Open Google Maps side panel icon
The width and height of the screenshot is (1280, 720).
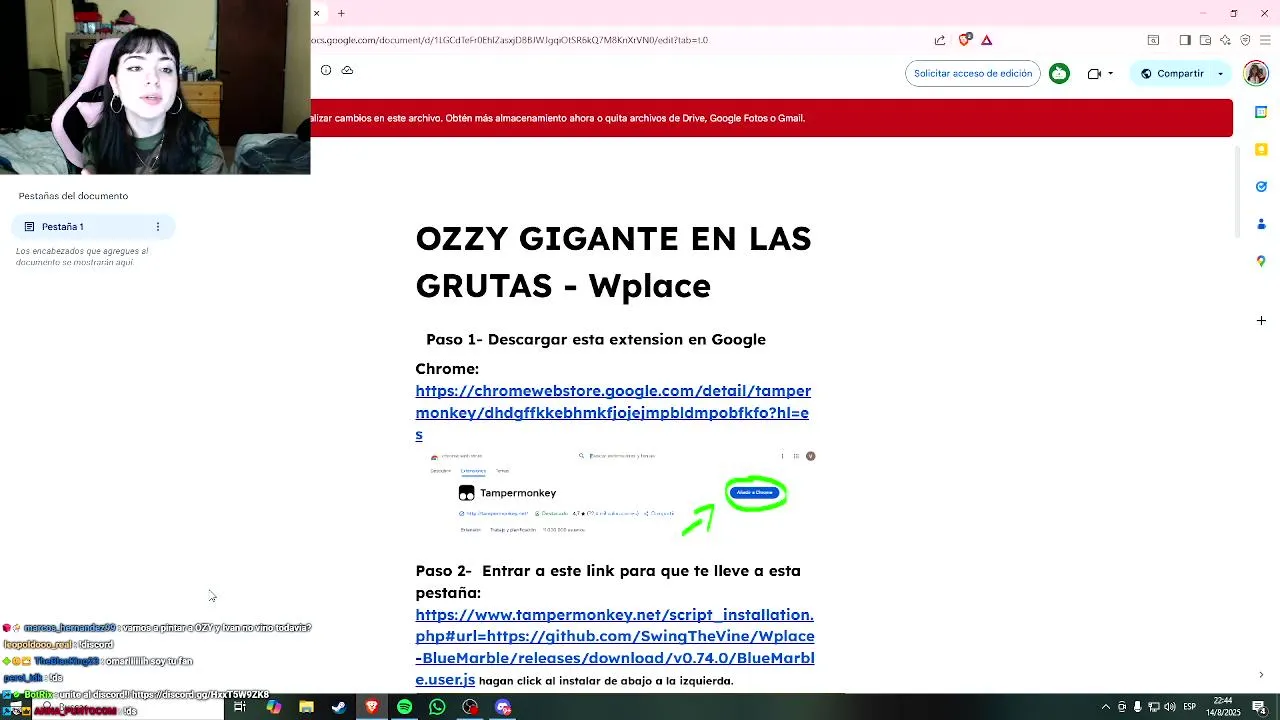pyautogui.click(x=1261, y=260)
